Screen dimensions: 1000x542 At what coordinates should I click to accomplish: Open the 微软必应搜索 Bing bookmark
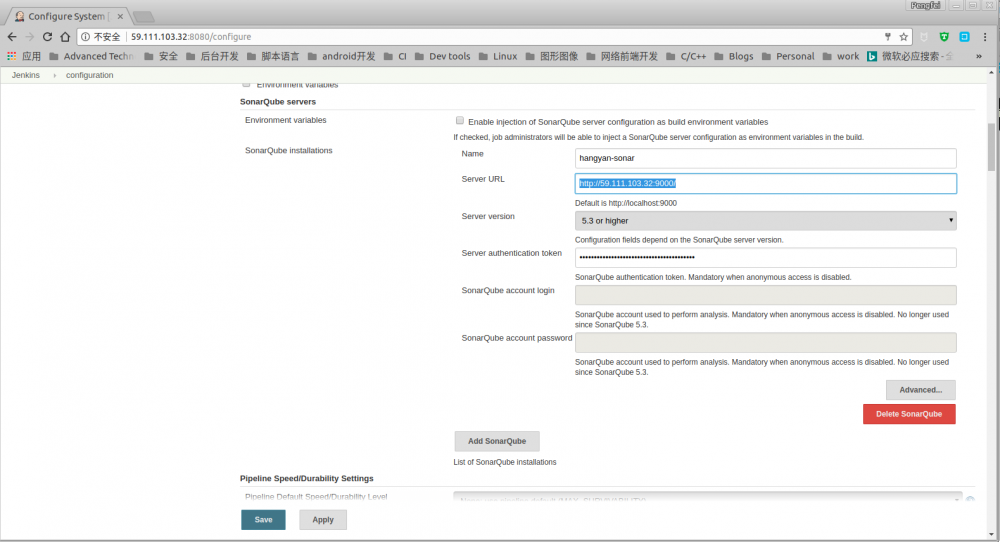(910, 56)
